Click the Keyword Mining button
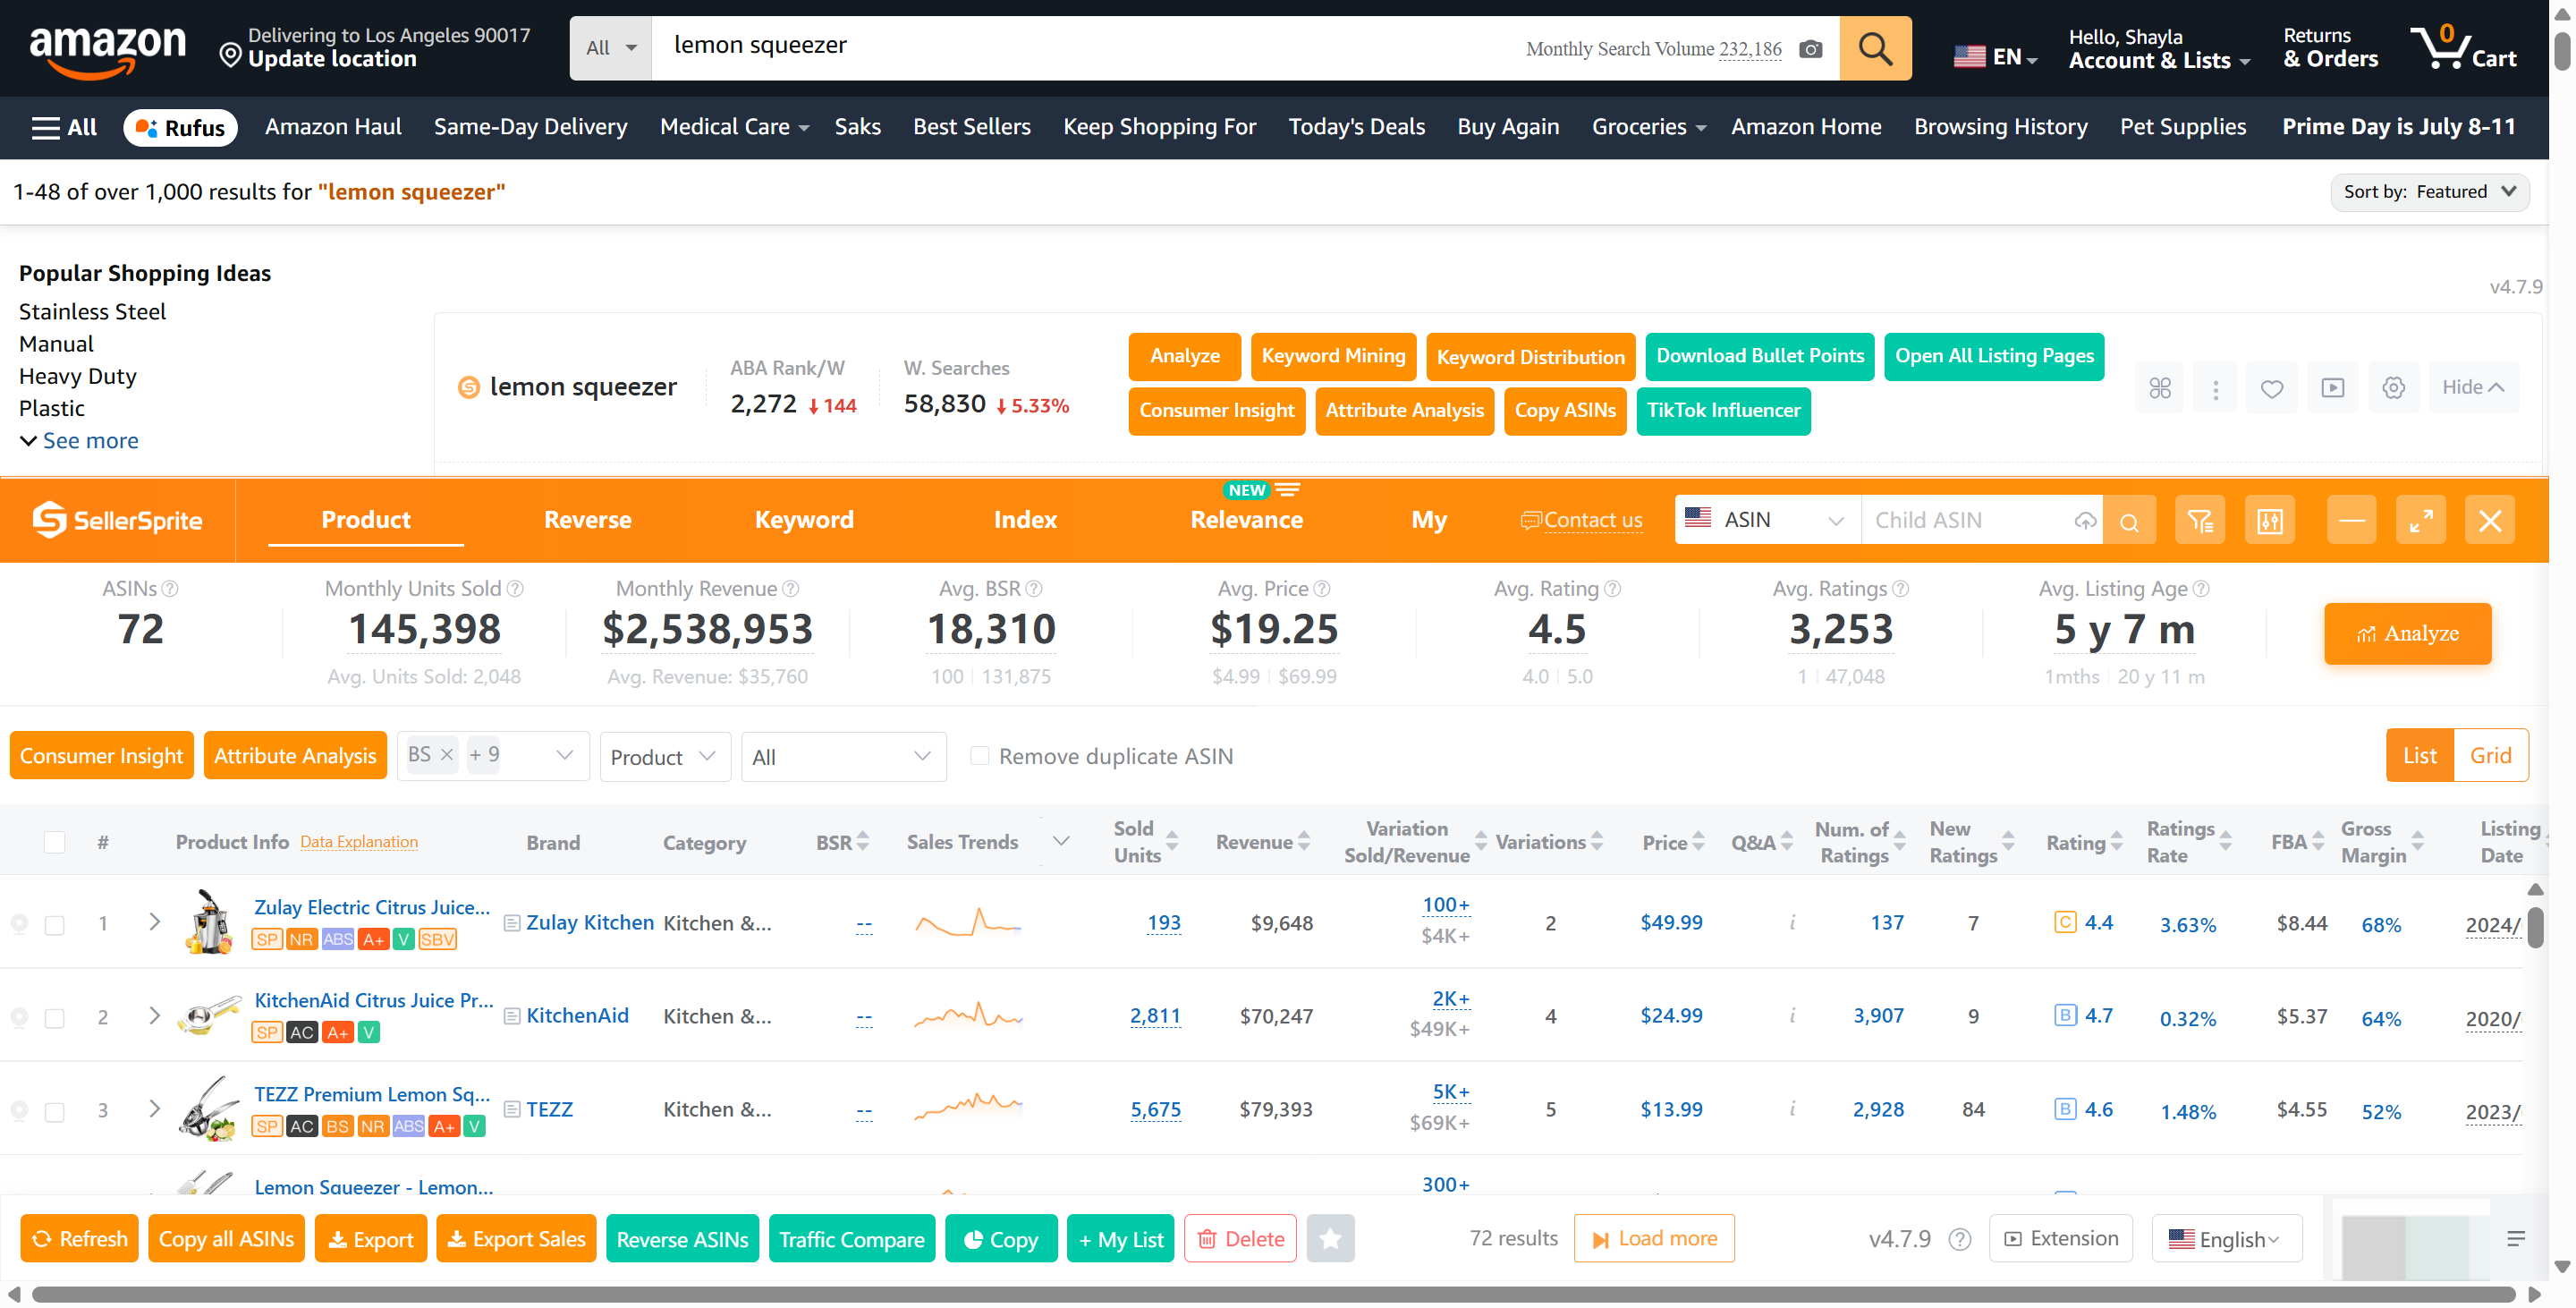The height and width of the screenshot is (1308, 2576). 1333,356
